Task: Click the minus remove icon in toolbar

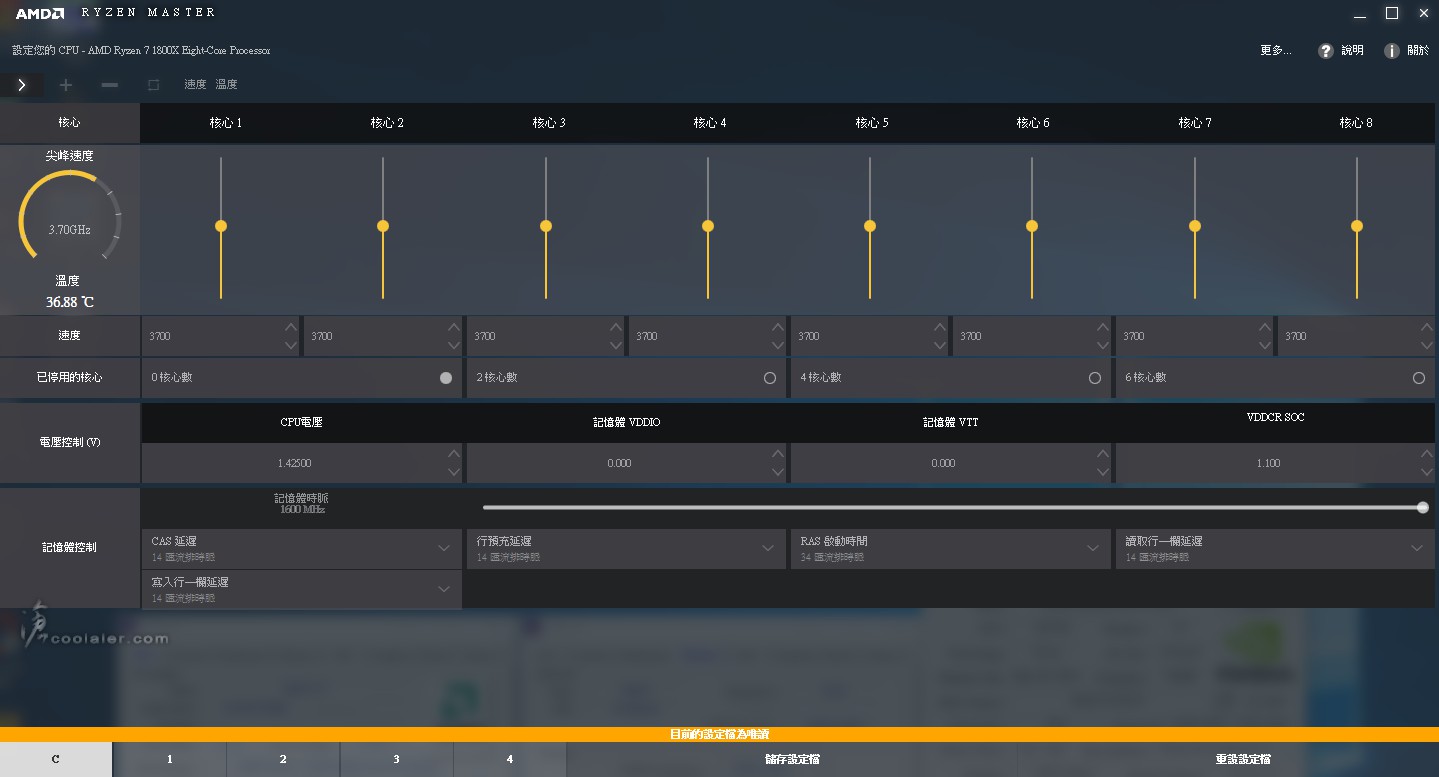Action: pos(110,85)
